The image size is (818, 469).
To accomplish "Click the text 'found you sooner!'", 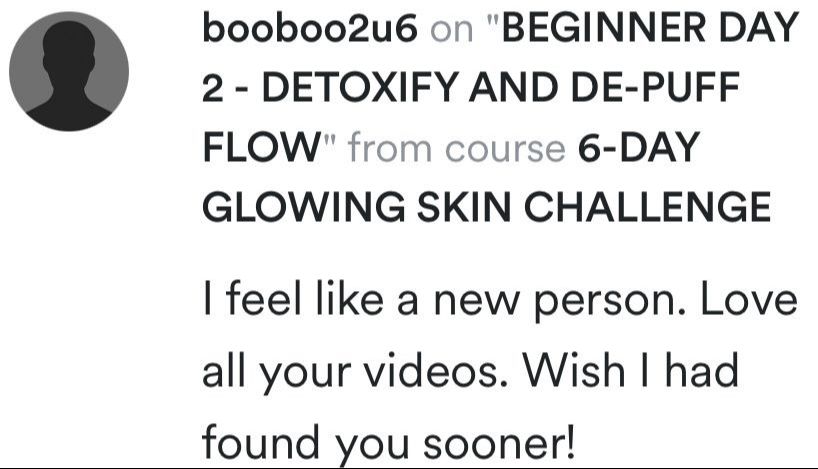I will tap(389, 442).
